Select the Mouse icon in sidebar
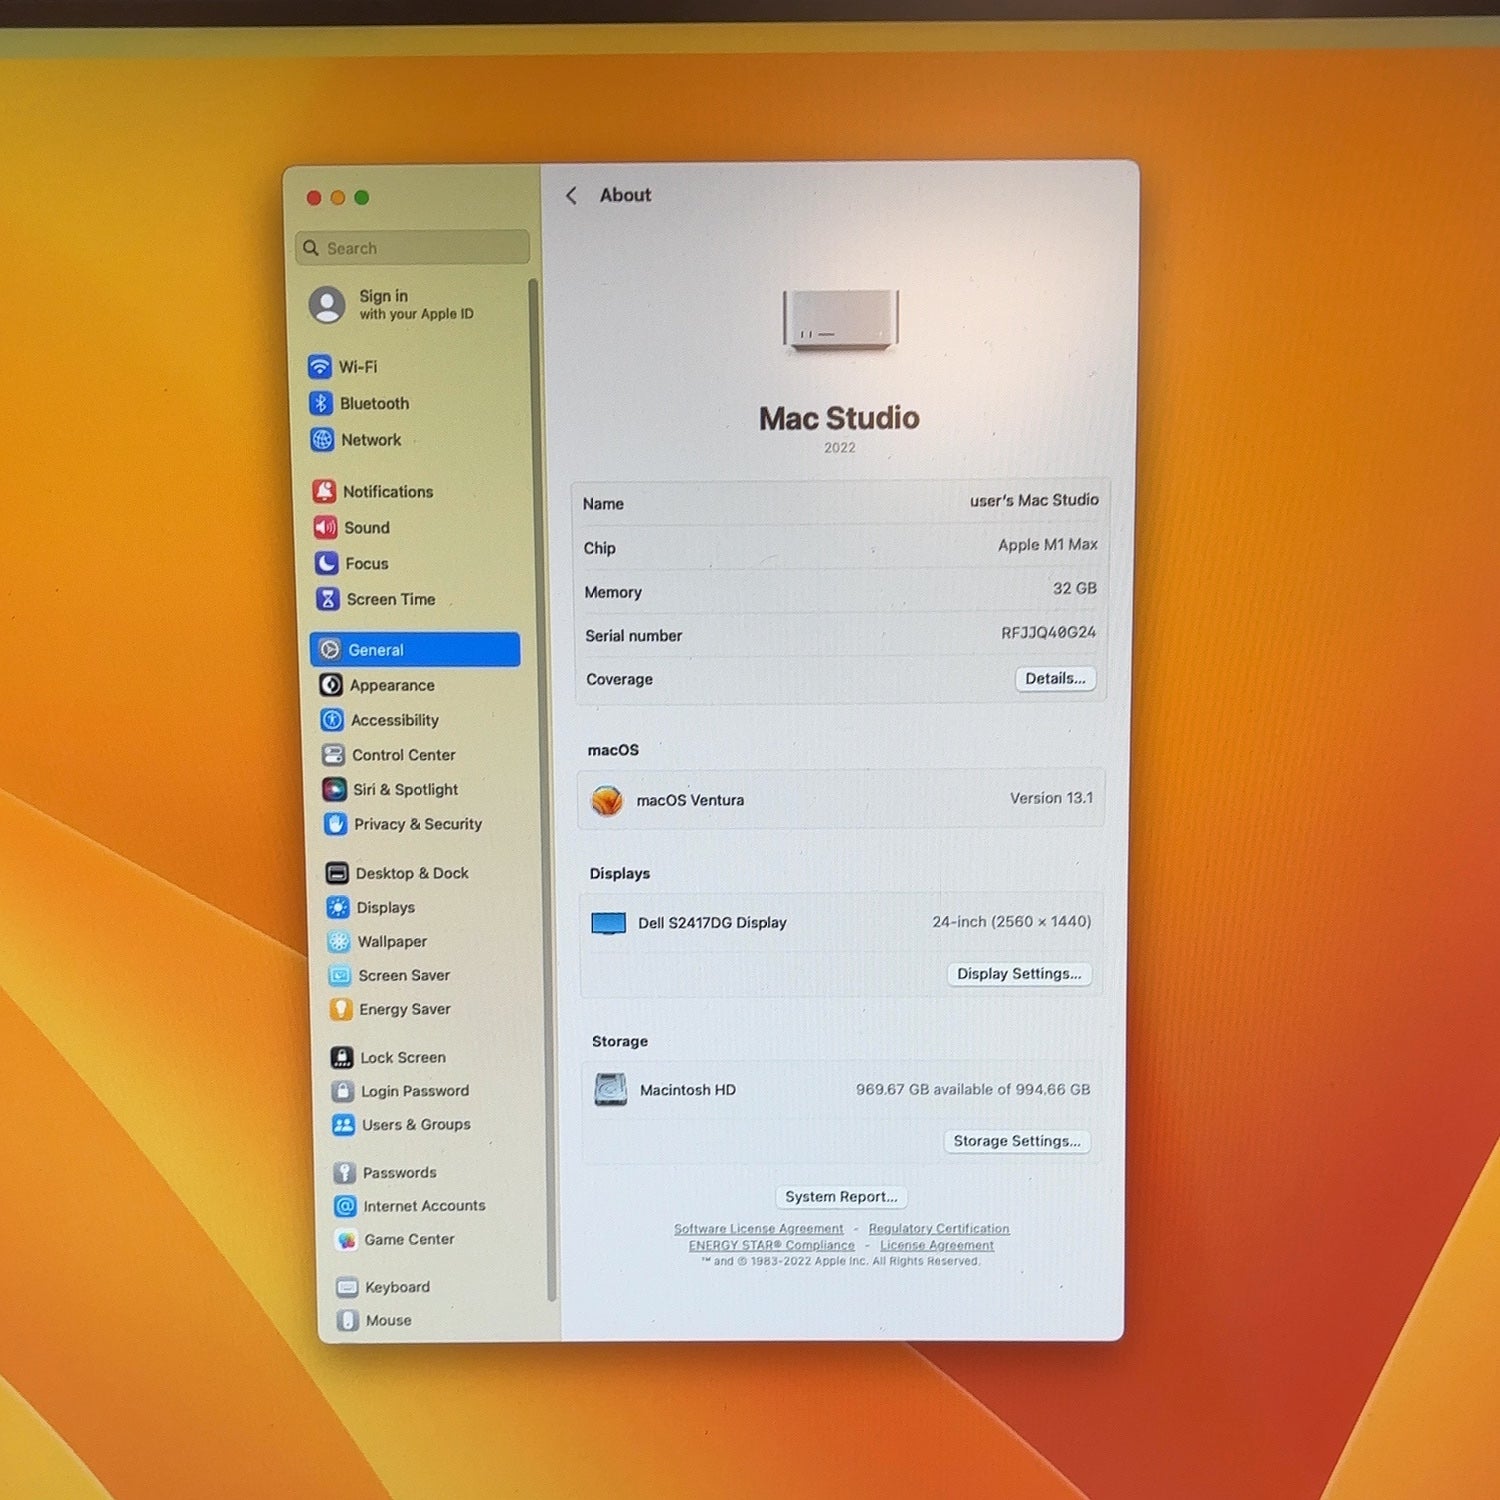 click(348, 1321)
